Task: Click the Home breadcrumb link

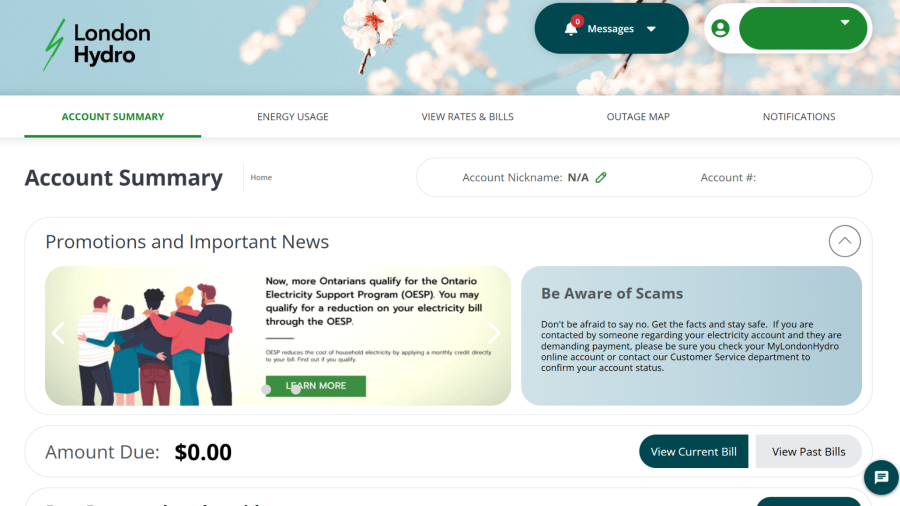Action: tap(261, 177)
